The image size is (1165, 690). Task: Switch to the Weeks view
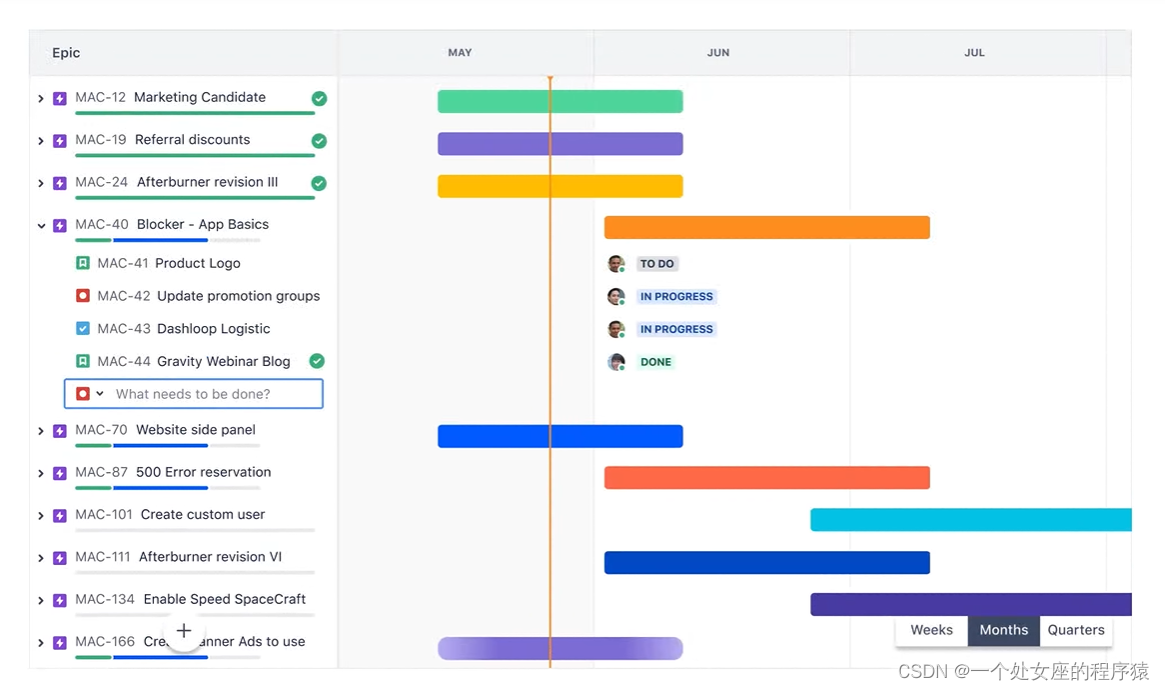[930, 630]
